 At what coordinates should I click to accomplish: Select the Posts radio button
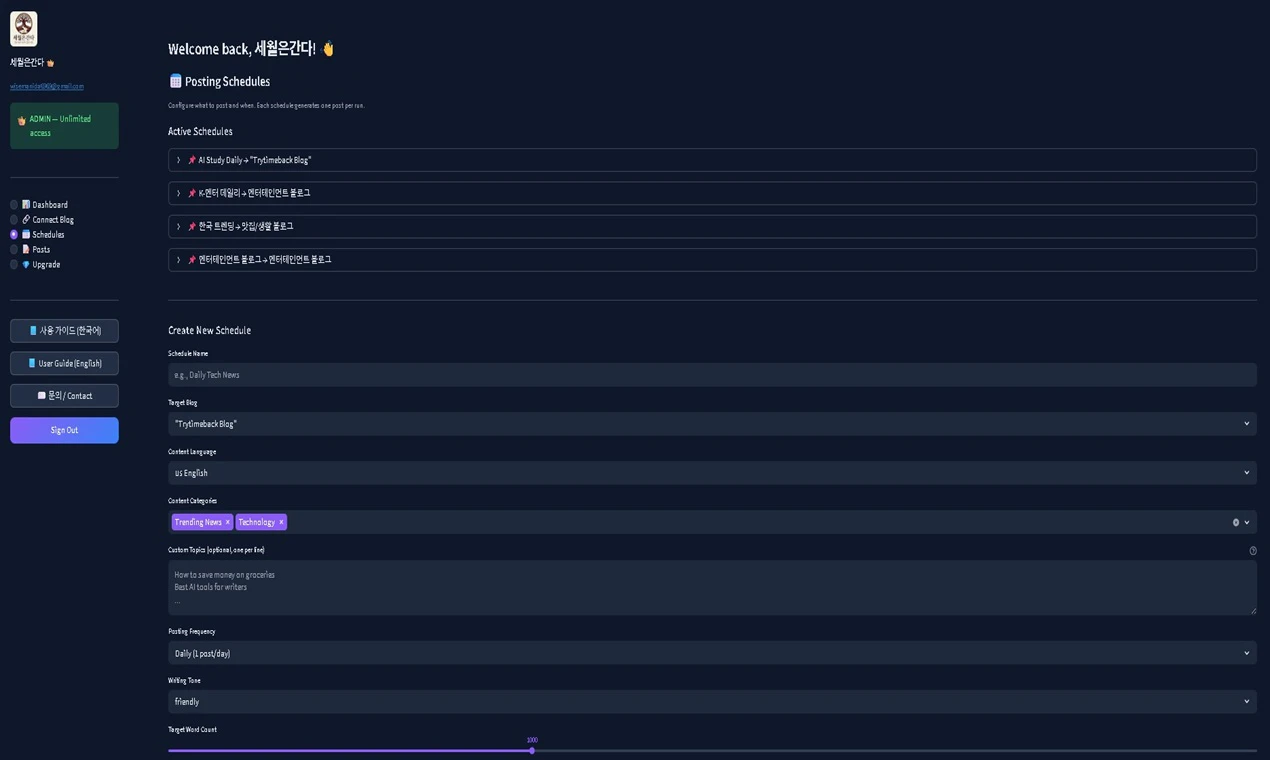(13, 249)
